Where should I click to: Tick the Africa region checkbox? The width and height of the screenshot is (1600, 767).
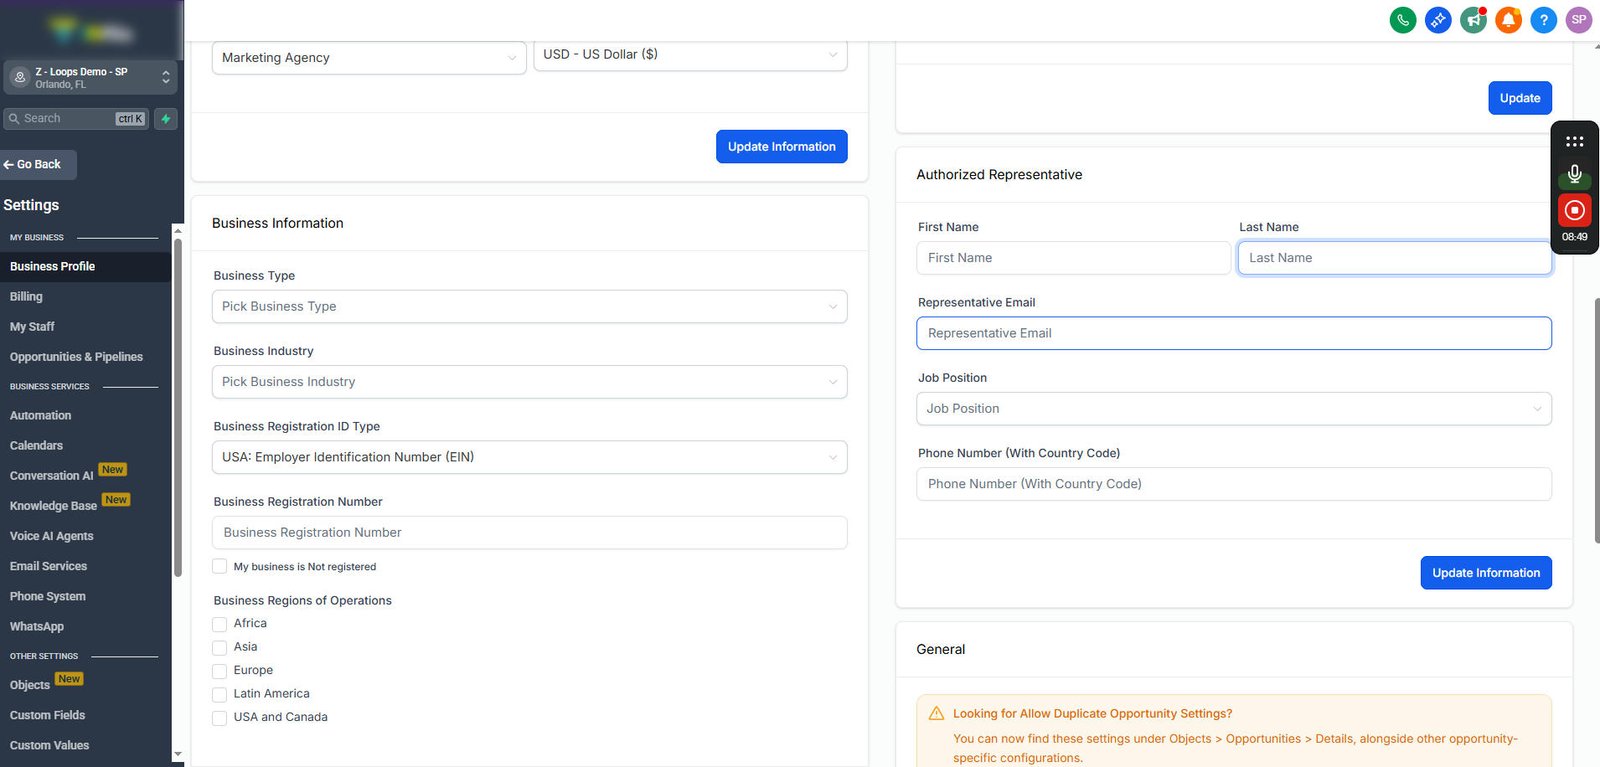[220, 624]
